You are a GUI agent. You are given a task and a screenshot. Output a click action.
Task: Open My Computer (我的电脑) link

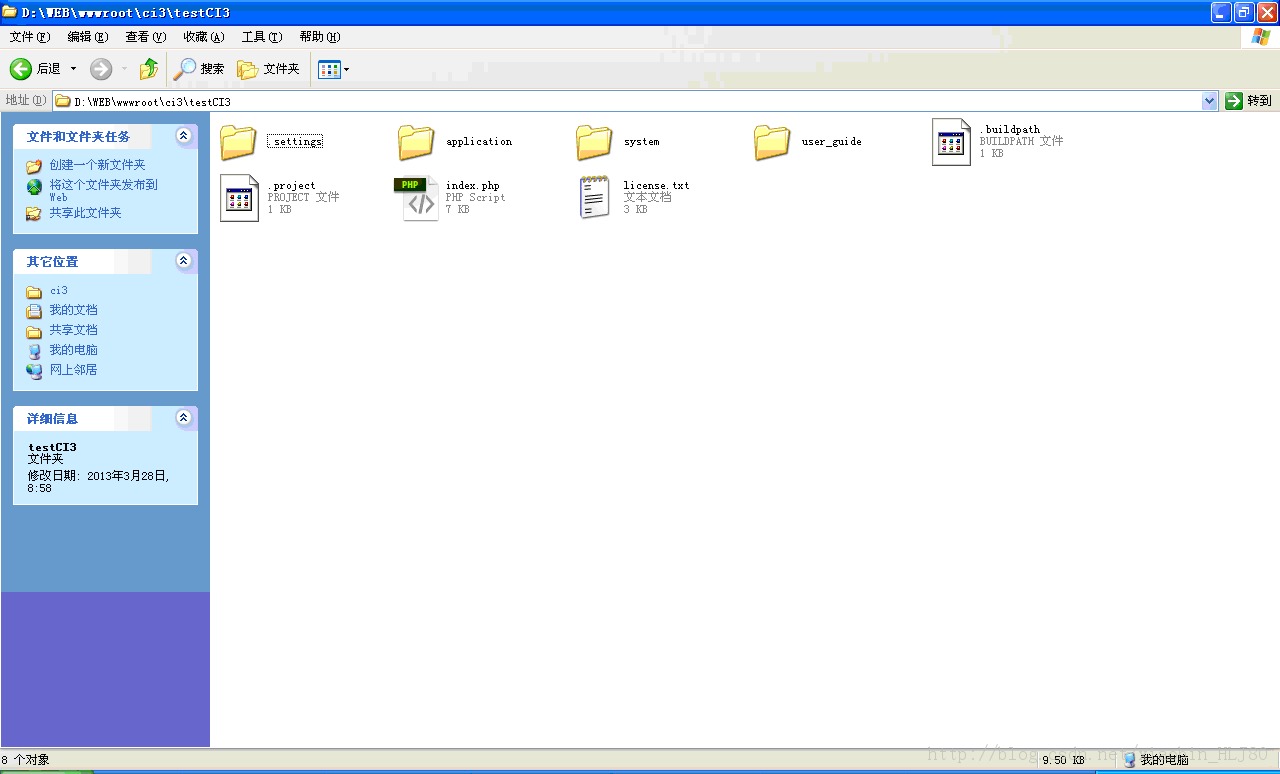point(74,350)
